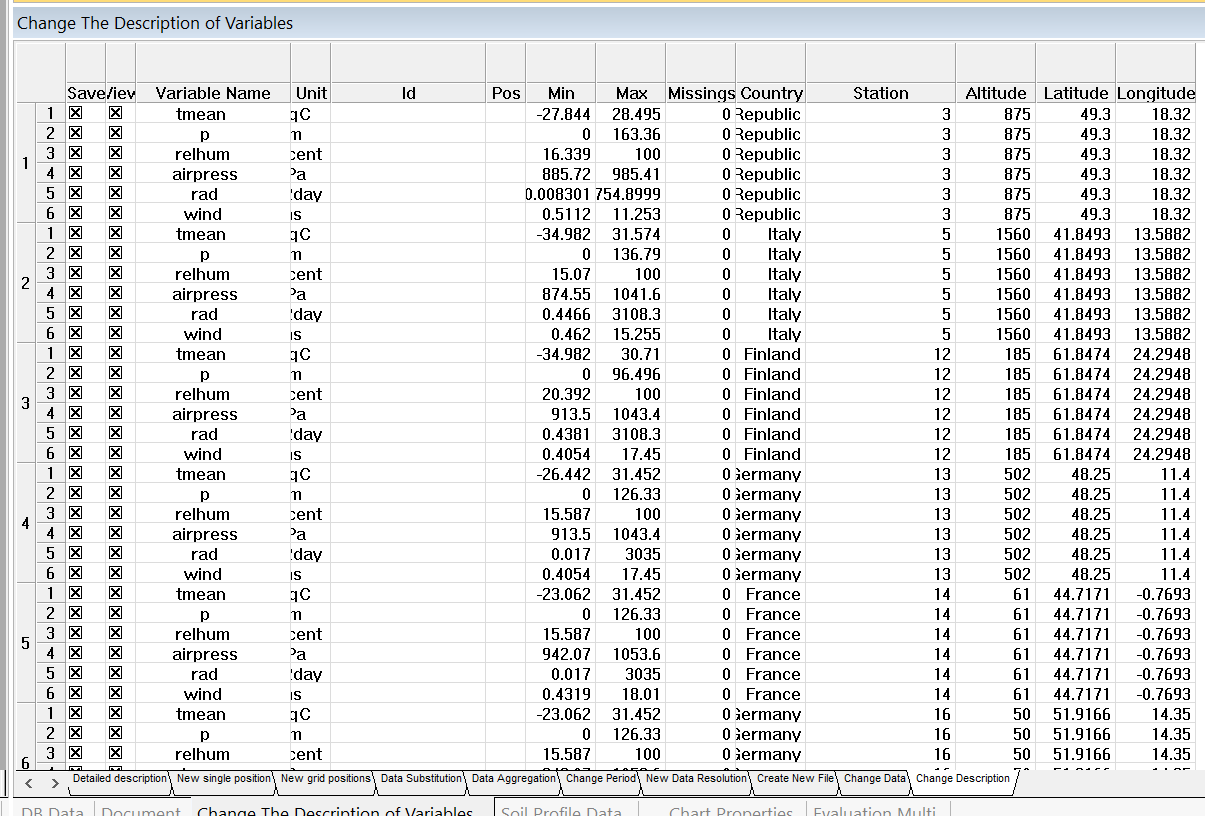Select the Max value 18.01

[x=641, y=694]
